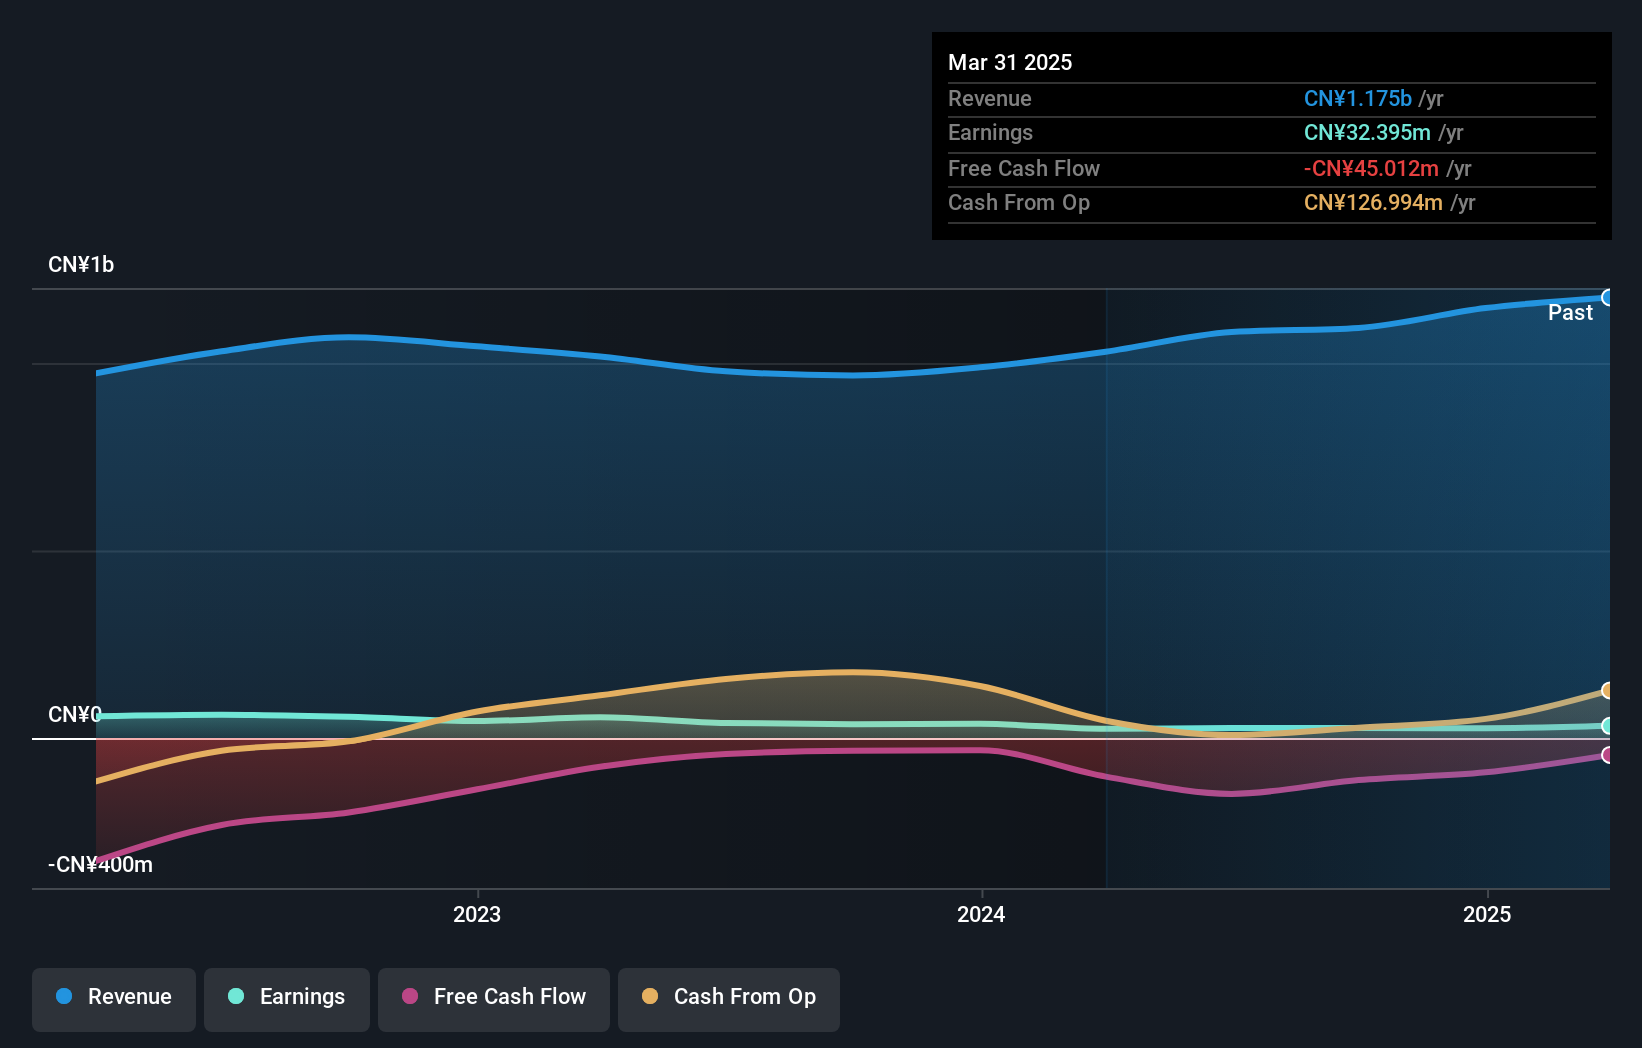Click the Cash From Op end marker
The image size is (1642, 1048).
pyautogui.click(x=1607, y=690)
